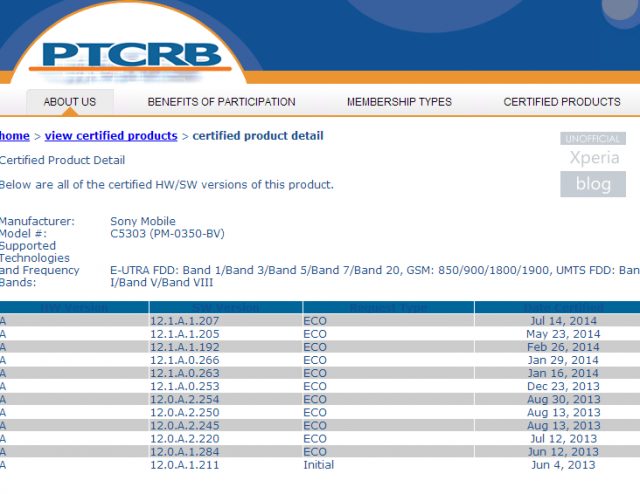Click the PTCRB logo
Image resolution: width=640 pixels, height=494 pixels.
click(131, 56)
